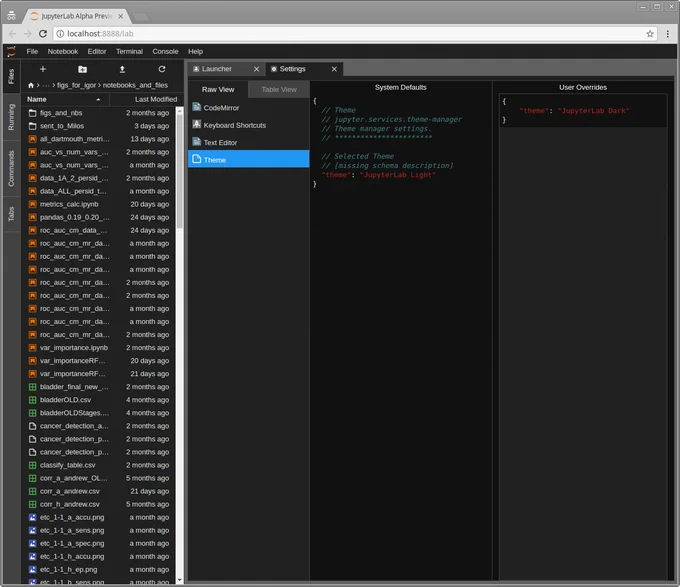
Task: Click the sent_to_Milos folder icon
Action: [x=32, y=126]
